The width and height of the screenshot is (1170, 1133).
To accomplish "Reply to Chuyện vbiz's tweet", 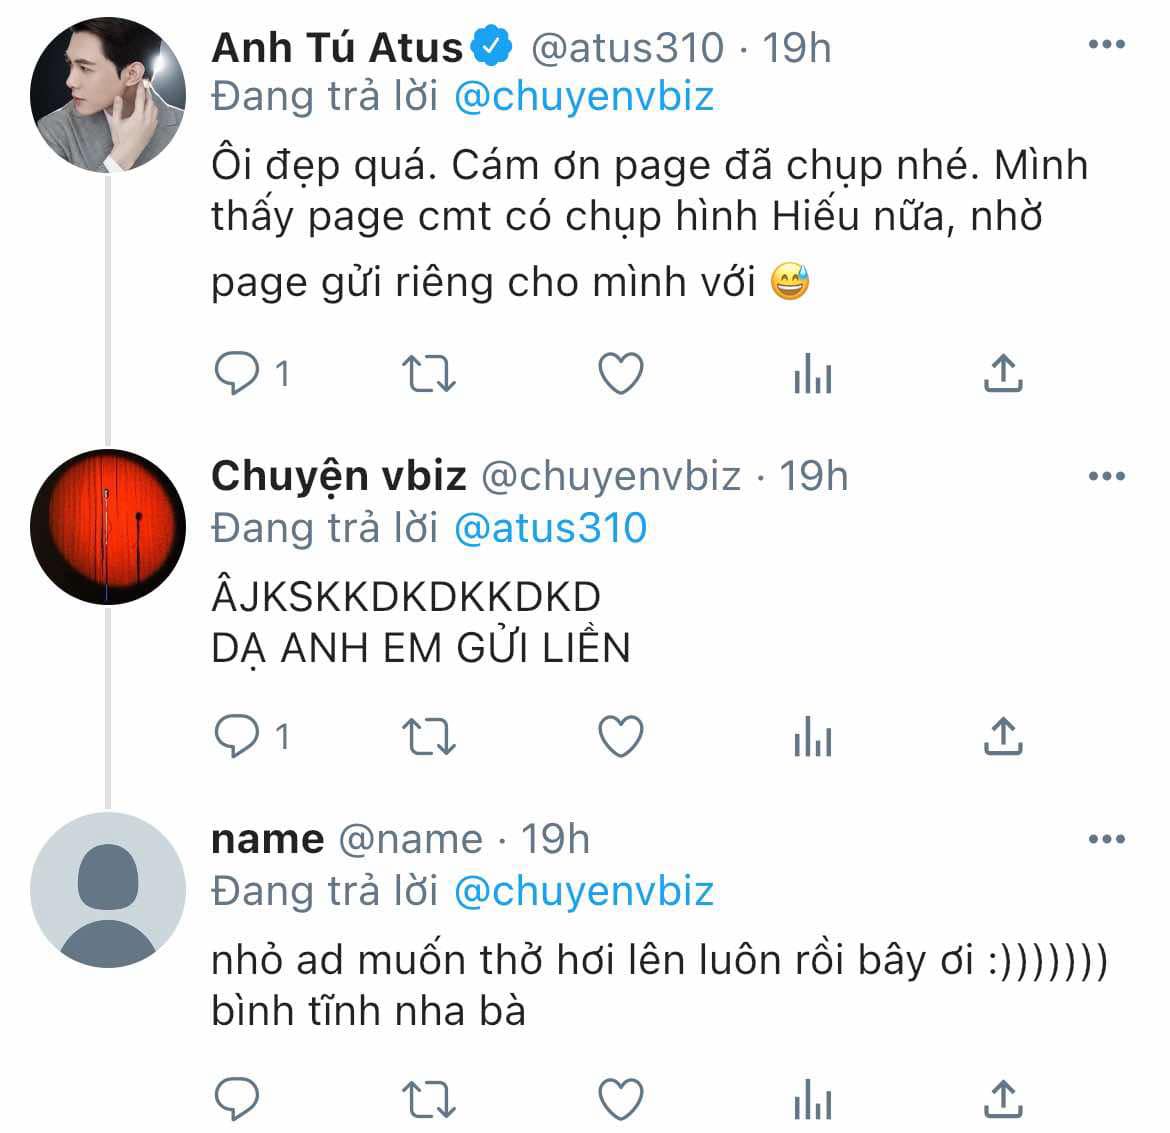I will (x=237, y=736).
